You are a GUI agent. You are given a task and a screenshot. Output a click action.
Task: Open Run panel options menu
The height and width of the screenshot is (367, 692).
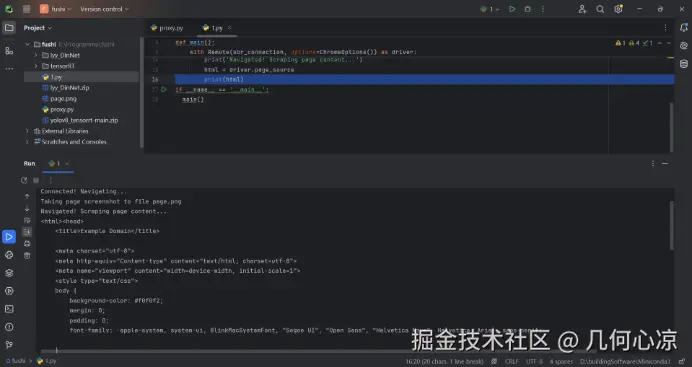pyautogui.click(x=653, y=163)
